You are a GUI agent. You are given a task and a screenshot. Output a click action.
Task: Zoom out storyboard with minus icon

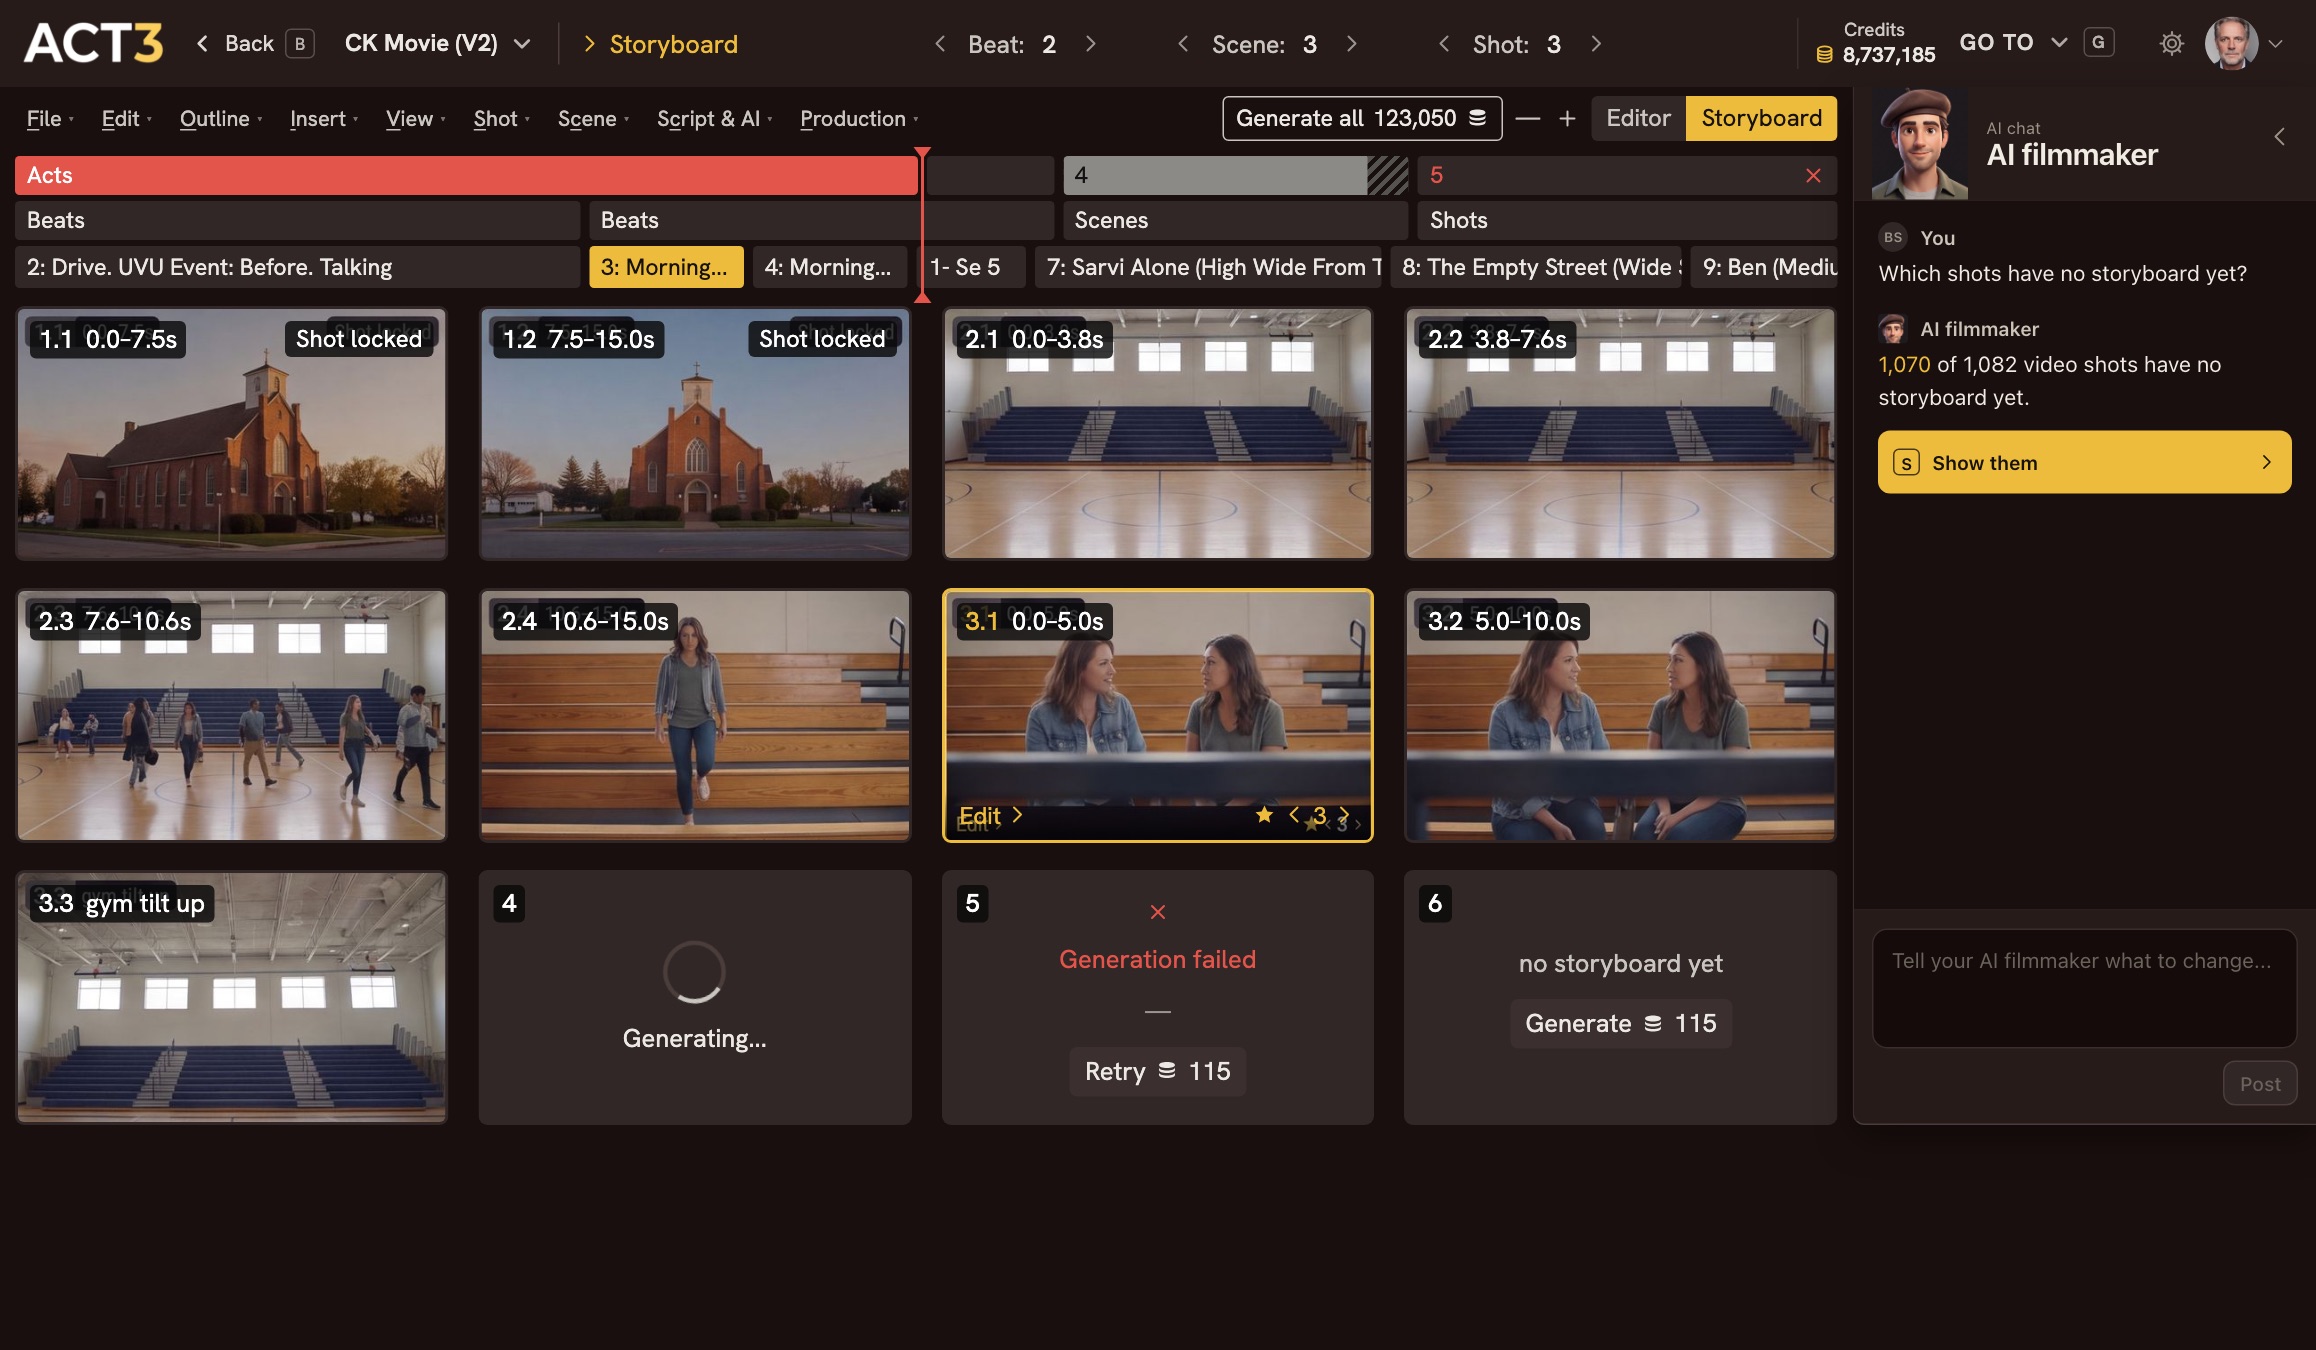pyautogui.click(x=1527, y=118)
